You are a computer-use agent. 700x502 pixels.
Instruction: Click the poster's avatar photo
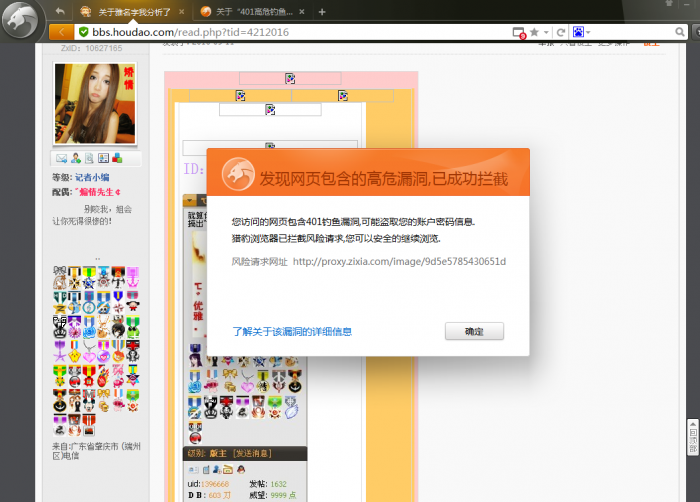pyautogui.click(x=95, y=104)
